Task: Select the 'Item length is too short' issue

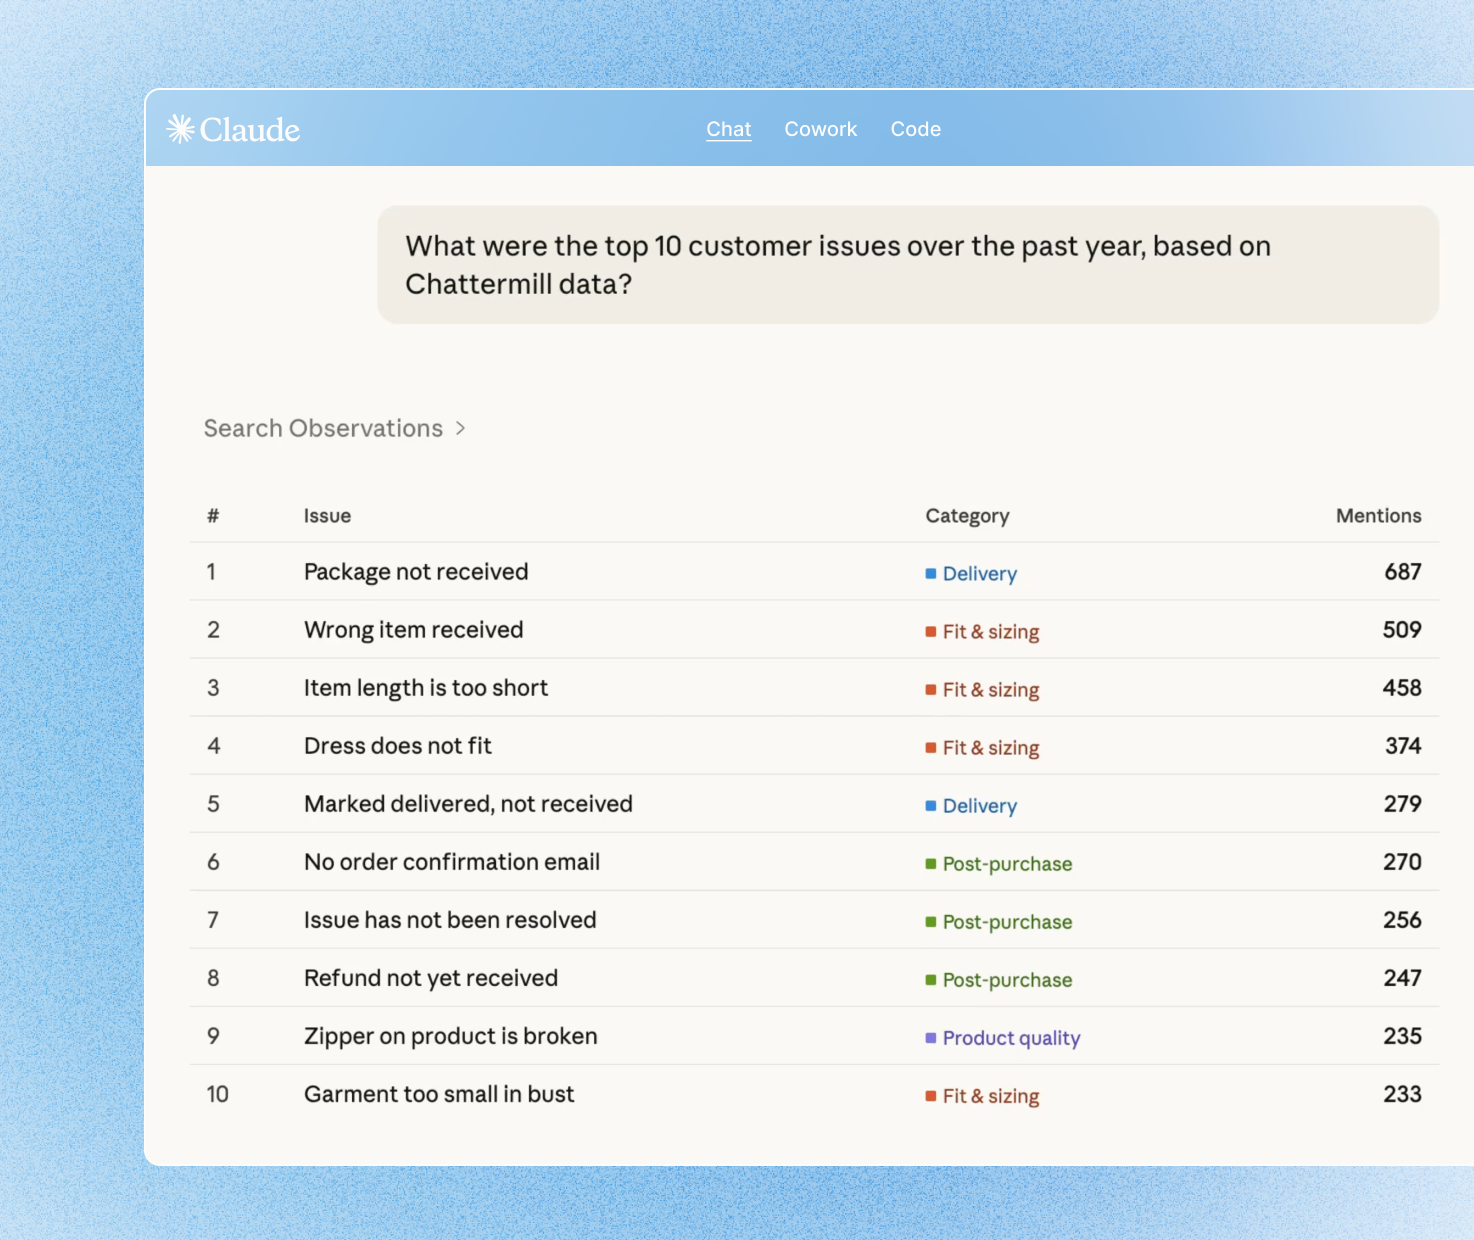Action: pos(426,688)
